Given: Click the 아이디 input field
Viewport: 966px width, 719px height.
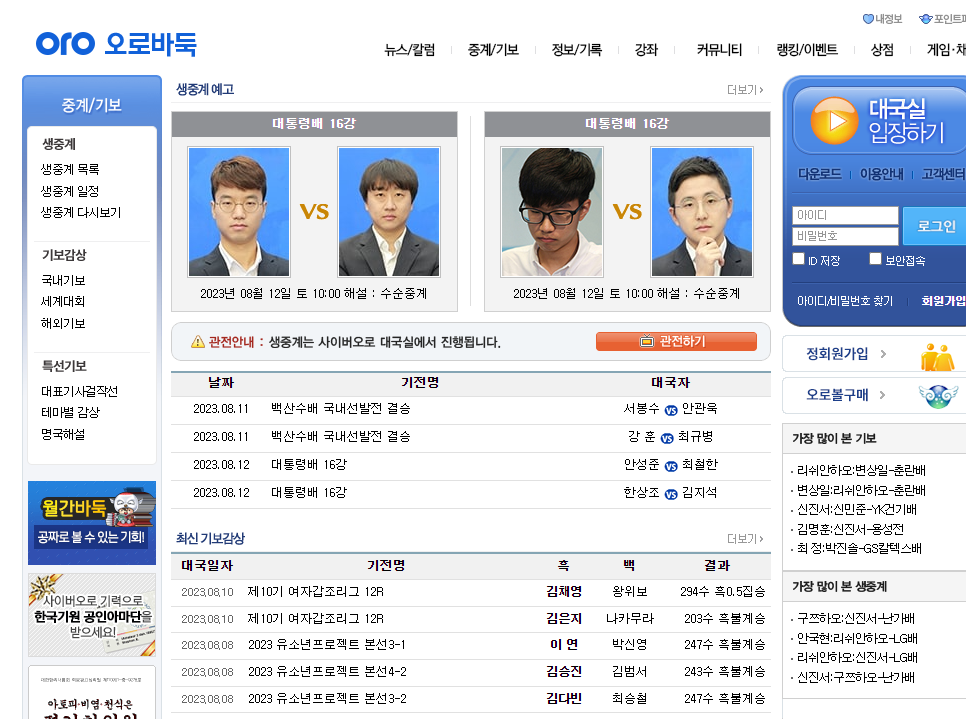Looking at the screenshot, I should pos(843,213).
